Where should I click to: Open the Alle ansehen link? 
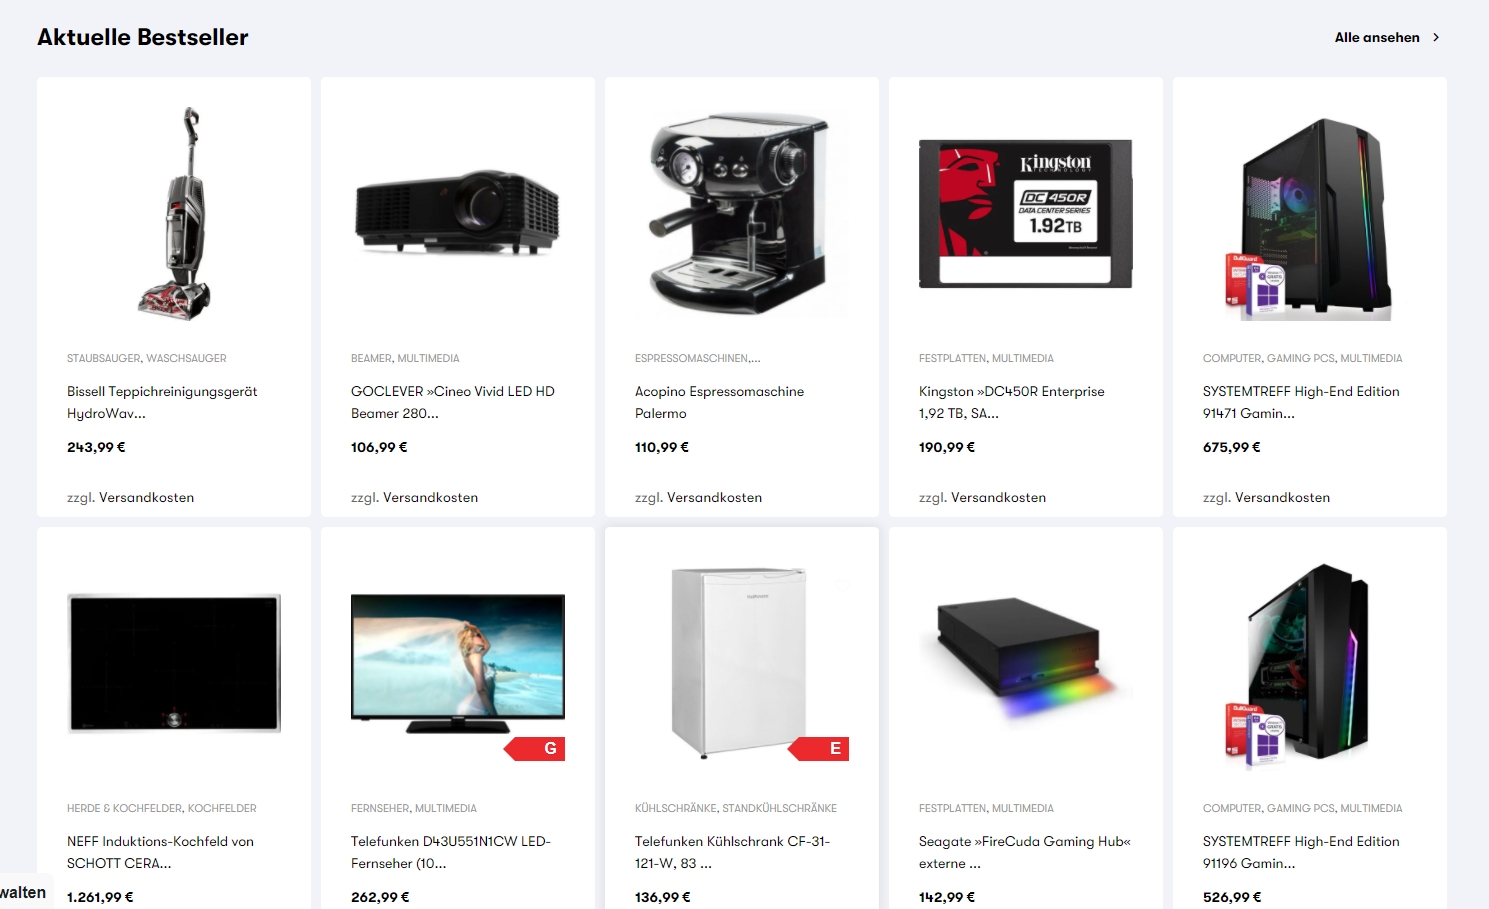tap(1377, 38)
